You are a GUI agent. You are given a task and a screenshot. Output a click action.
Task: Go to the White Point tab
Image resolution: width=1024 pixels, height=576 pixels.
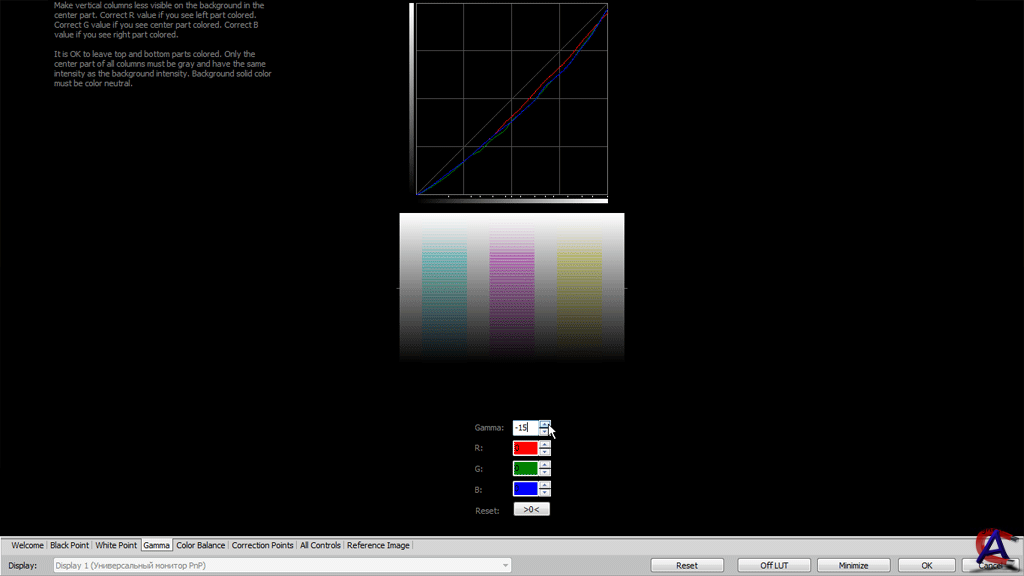115,545
